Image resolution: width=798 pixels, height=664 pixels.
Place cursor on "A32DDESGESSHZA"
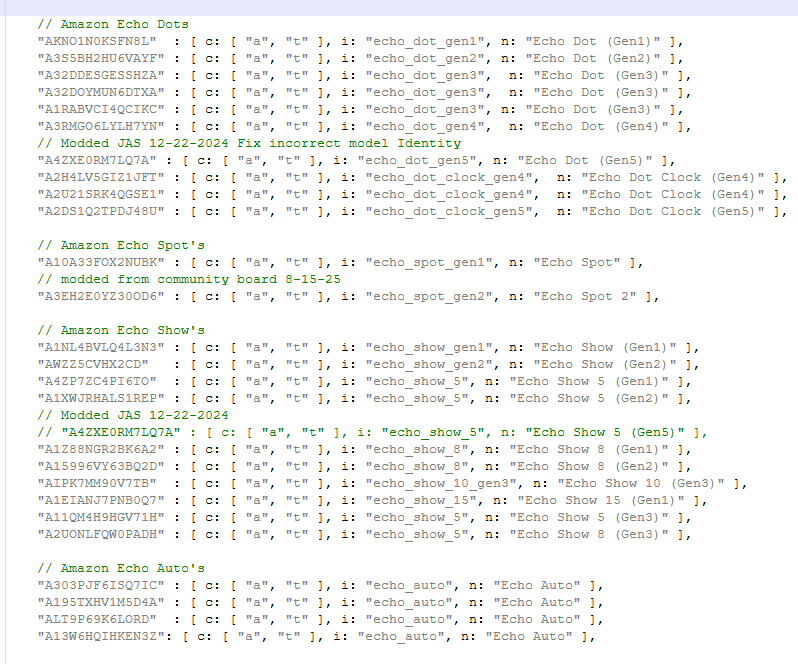click(x=101, y=75)
